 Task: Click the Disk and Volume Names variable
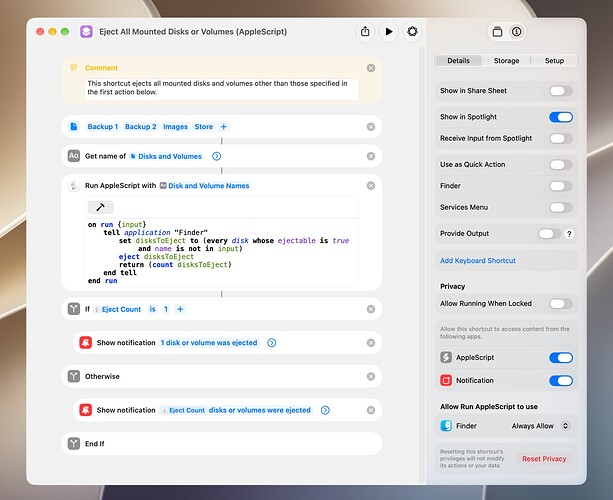point(205,186)
